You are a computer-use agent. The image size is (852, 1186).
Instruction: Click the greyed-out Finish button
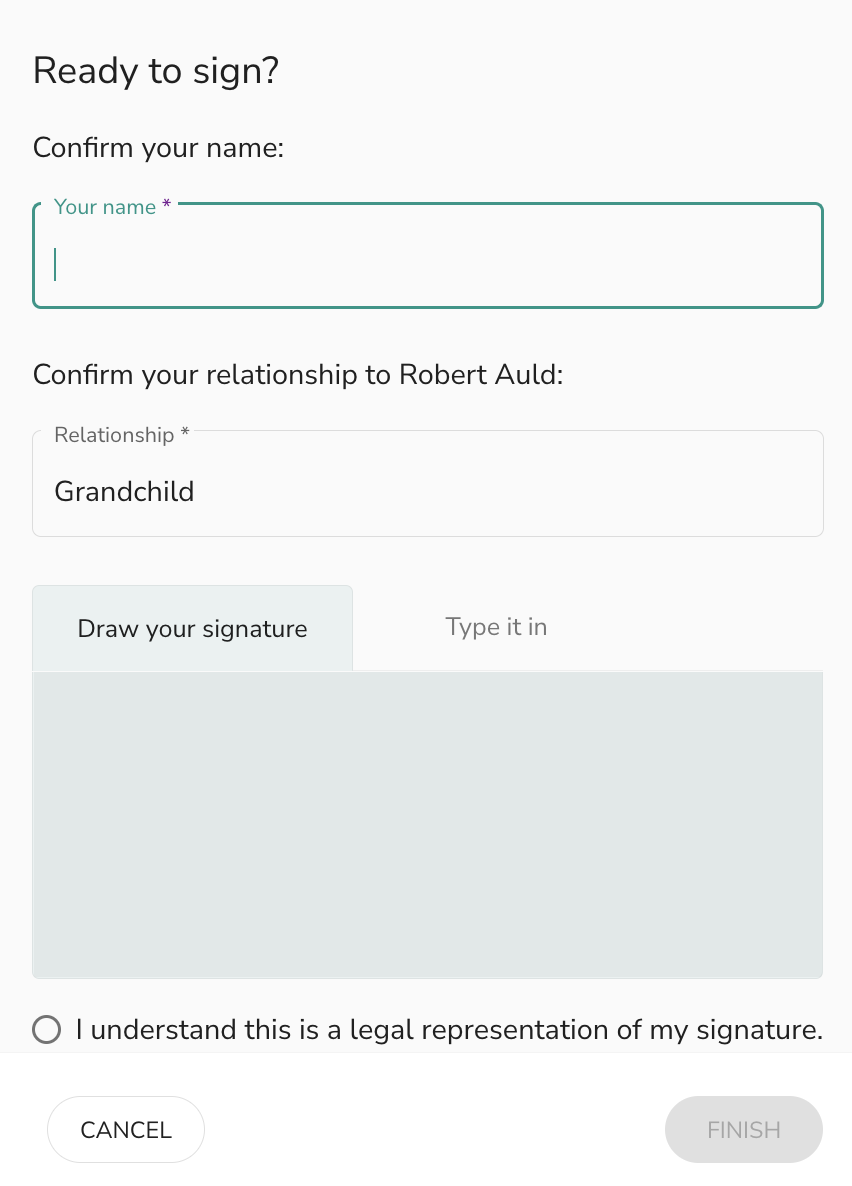coord(744,1129)
